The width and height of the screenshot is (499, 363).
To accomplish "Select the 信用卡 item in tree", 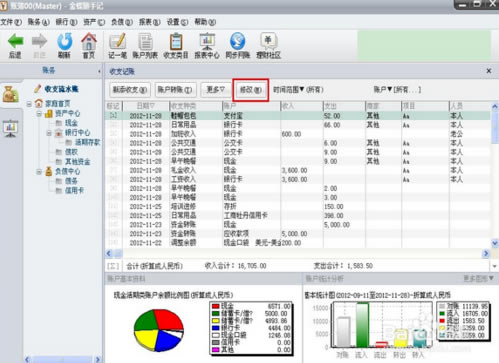I will (74, 190).
